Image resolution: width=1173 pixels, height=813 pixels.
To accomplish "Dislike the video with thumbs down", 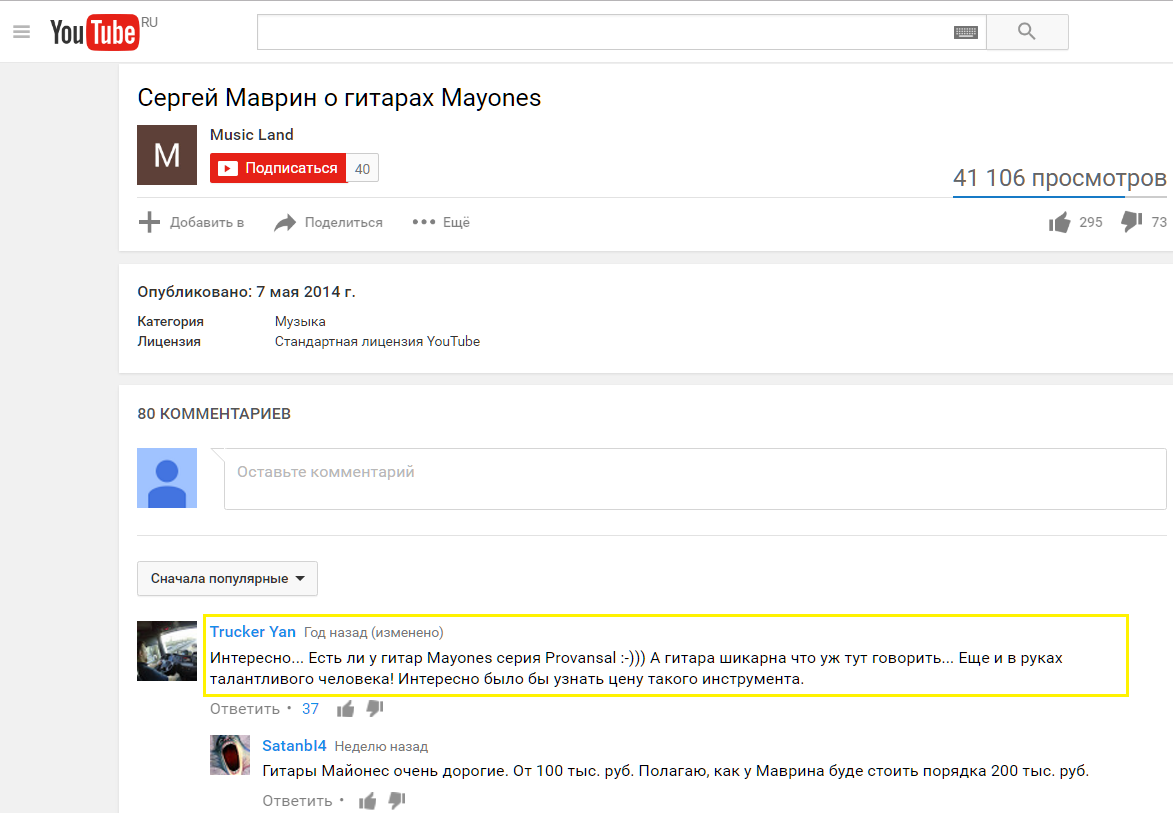I will [1131, 221].
